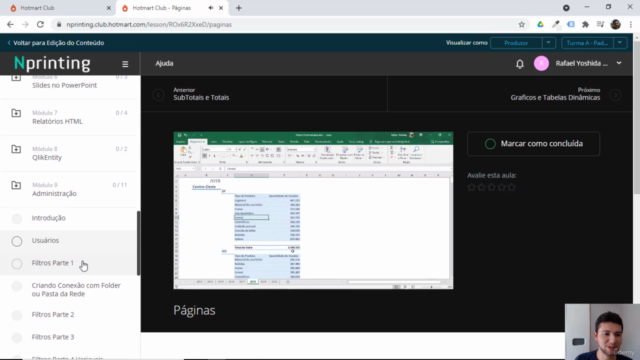
Task: Rate the lesson three stars
Action: point(491,187)
